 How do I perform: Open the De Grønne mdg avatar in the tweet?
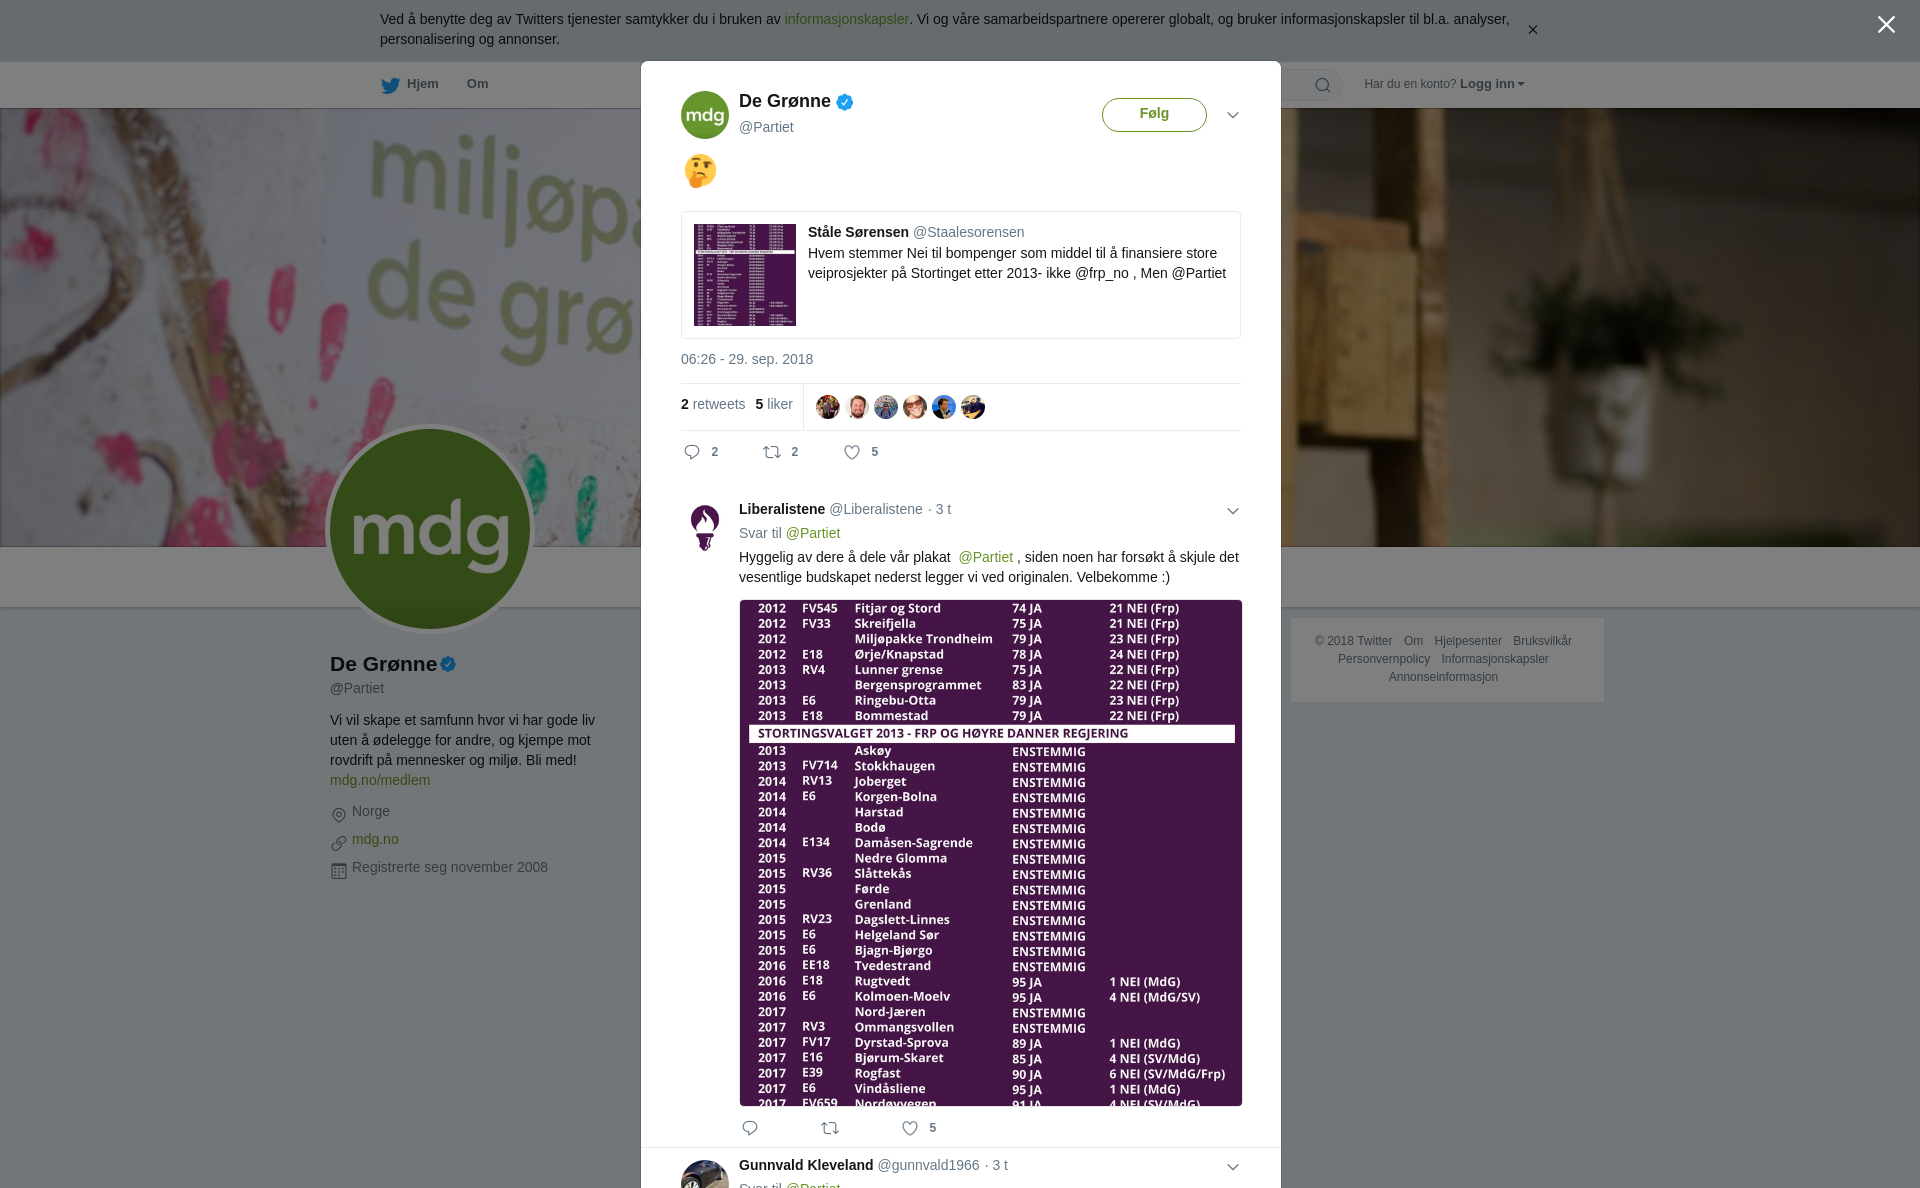click(x=705, y=115)
